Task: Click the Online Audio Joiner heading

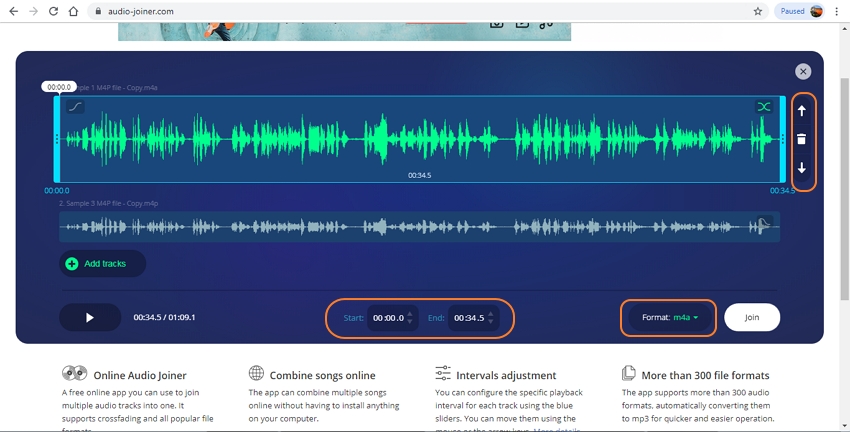Action: [140, 375]
